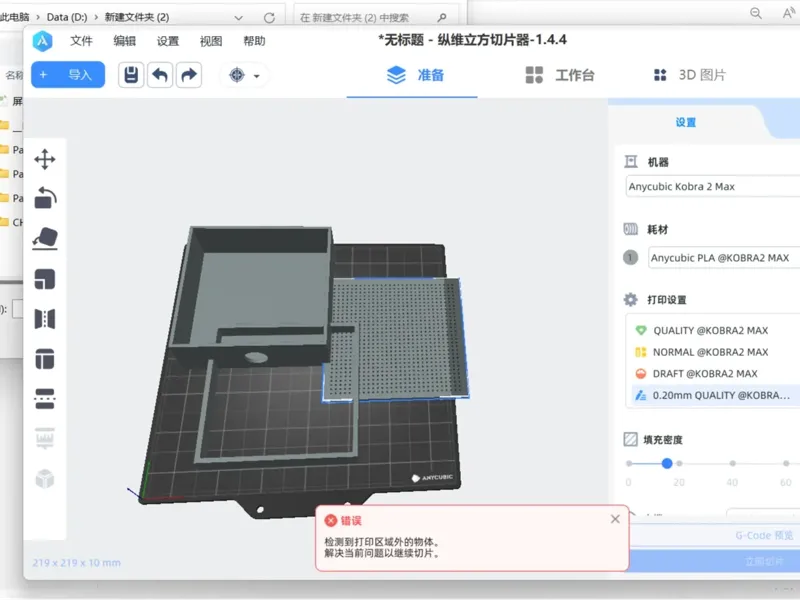Viewport: 800px width, 600px height.
Task: Select the Move tool in left toolbar
Action: [x=45, y=159]
